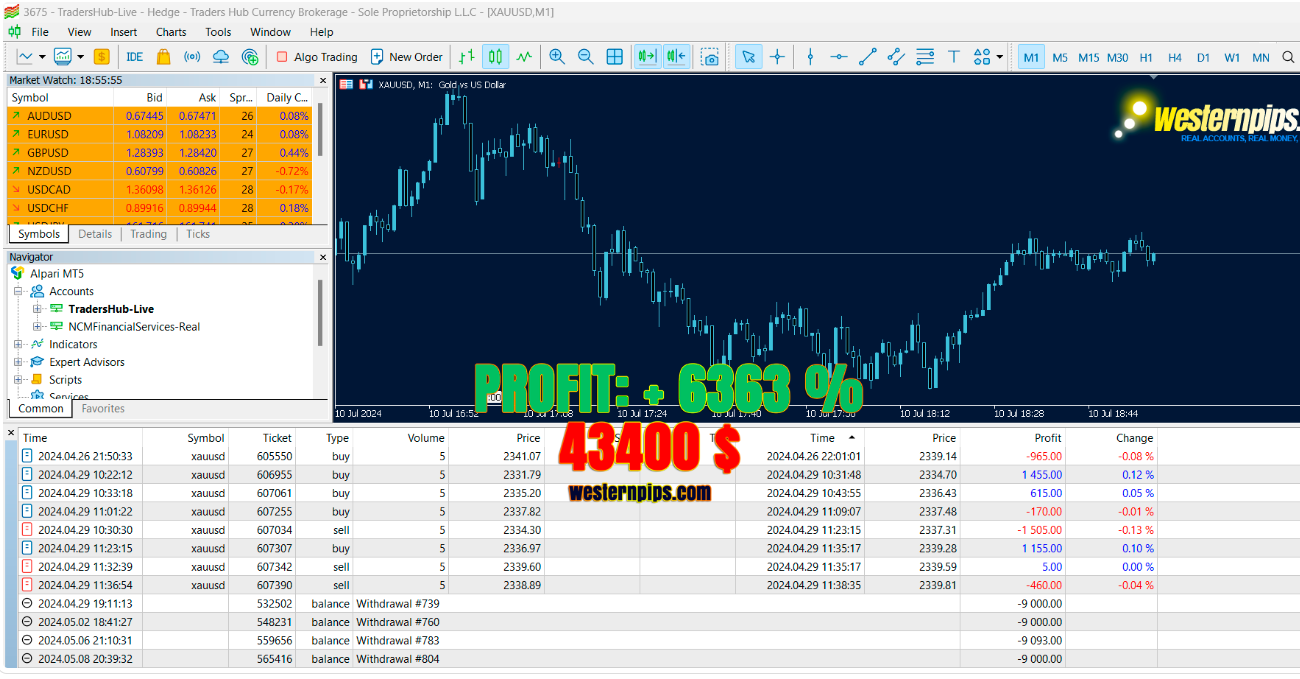This screenshot has width=1300, height=679.
Task: Select the crosshair tool
Action: pos(777,57)
